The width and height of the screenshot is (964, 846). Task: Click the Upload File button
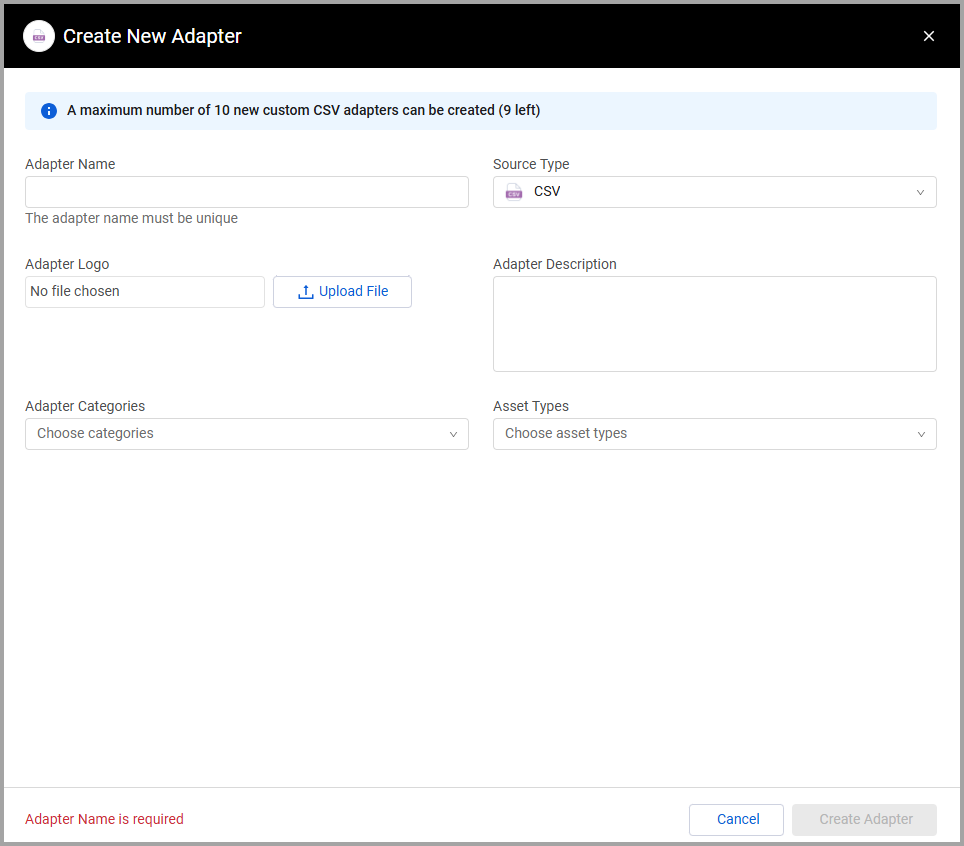tap(342, 291)
